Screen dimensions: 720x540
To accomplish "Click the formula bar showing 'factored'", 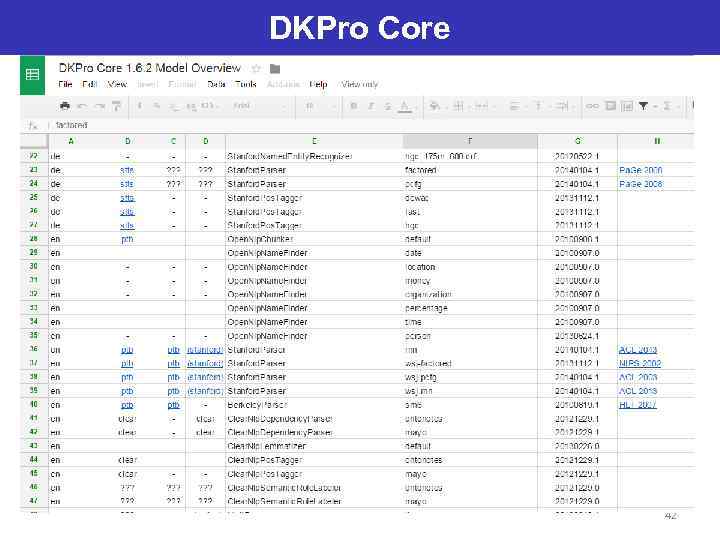I will click(372, 125).
